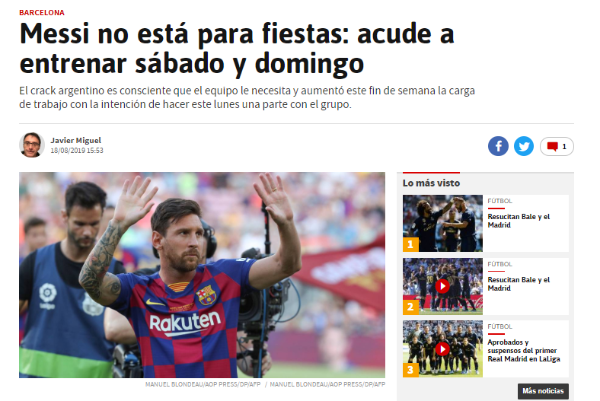Click the main Messi waving photo

[x=202, y=275]
